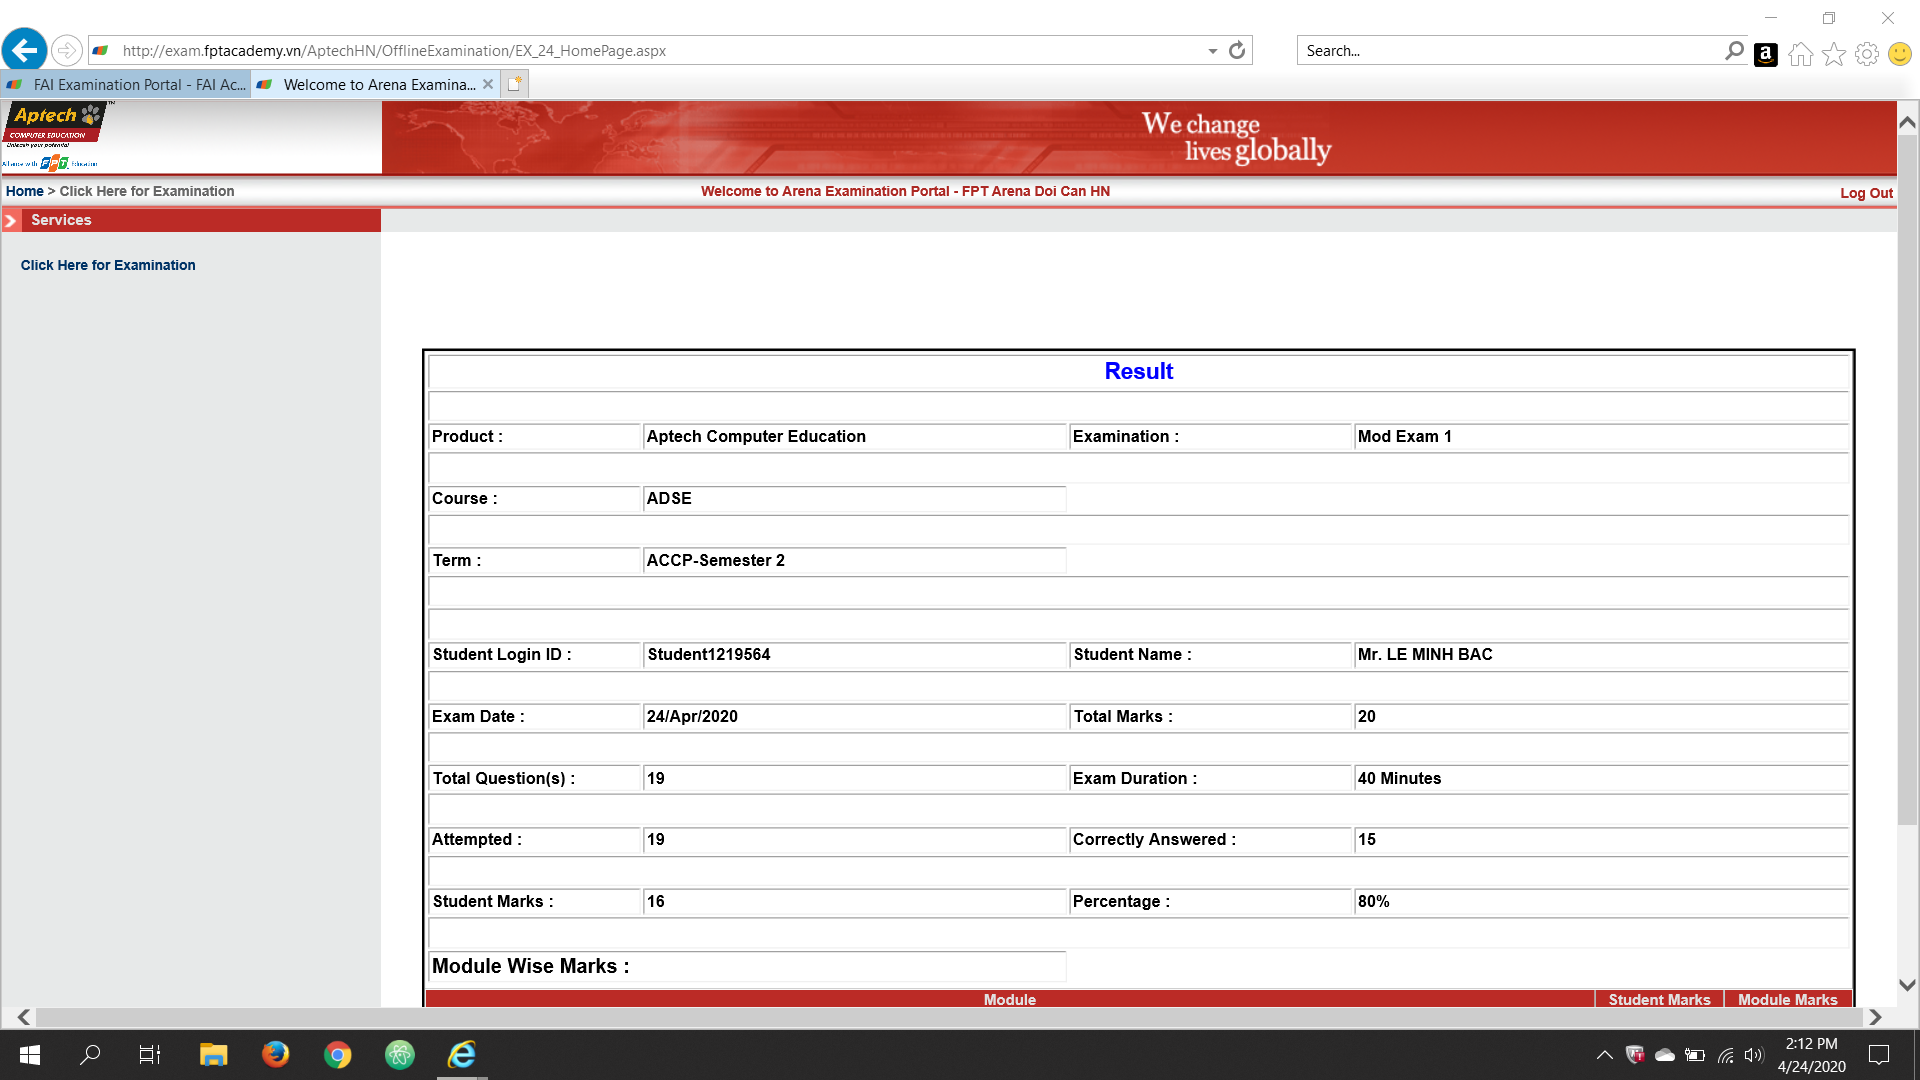This screenshot has height=1080, width=1920.
Task: Open the green atom app on taskbar
Action: 400,1055
